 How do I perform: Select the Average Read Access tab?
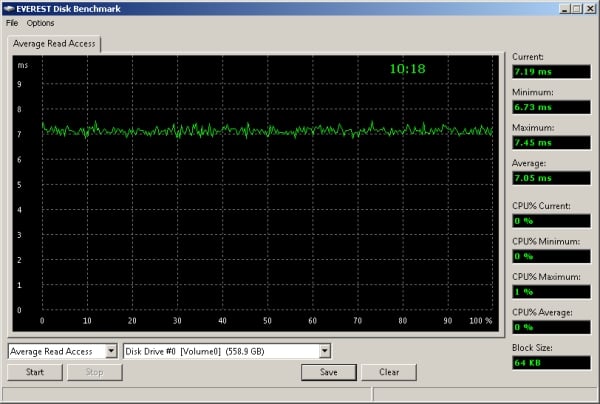(x=55, y=43)
